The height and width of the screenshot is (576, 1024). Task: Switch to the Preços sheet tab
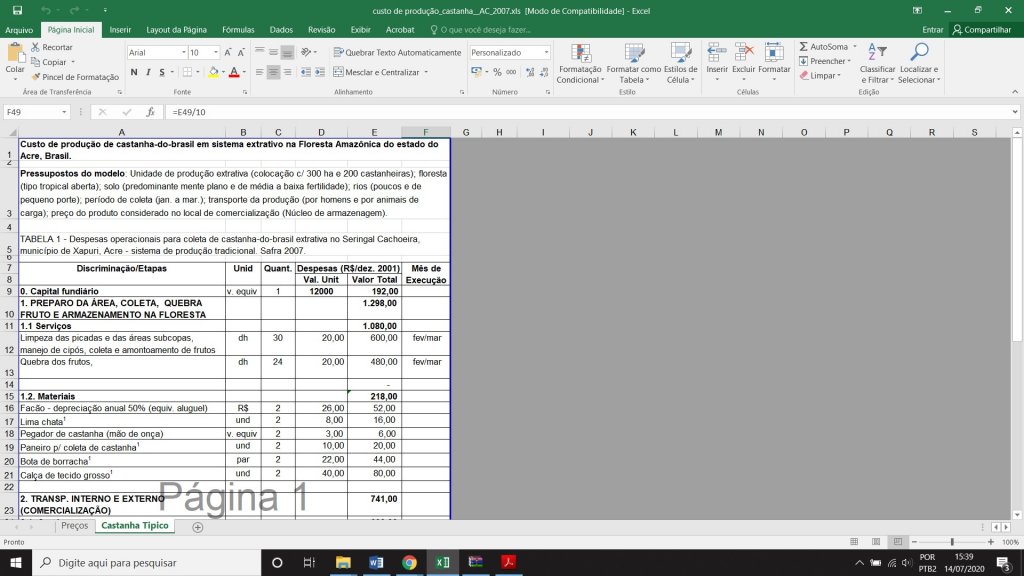click(x=74, y=525)
